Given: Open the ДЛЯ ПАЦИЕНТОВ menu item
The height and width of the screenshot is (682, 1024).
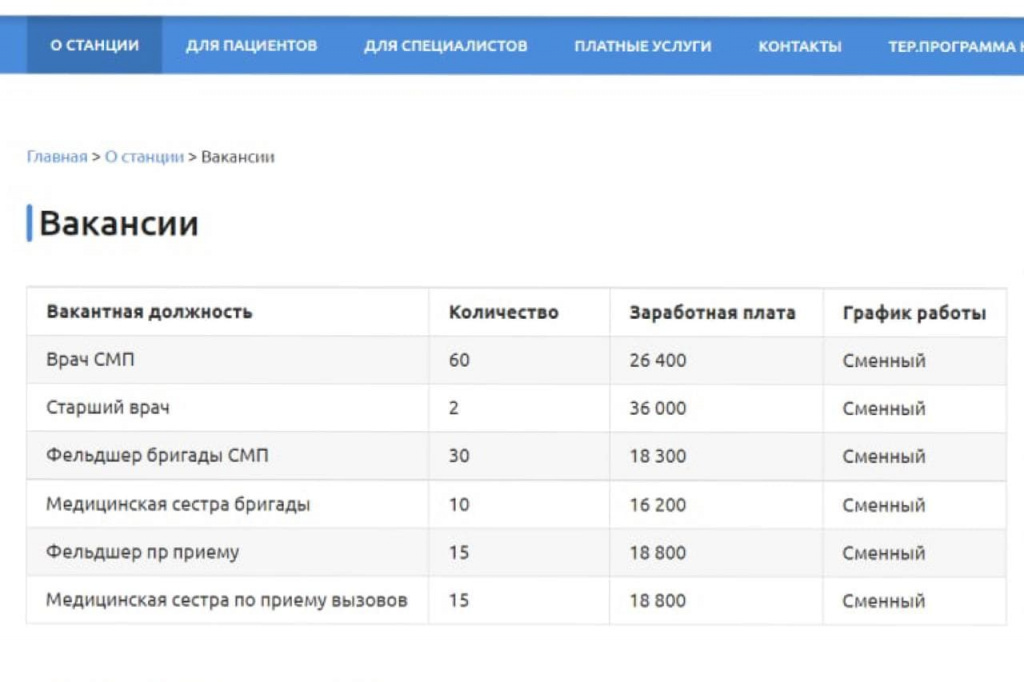Looking at the screenshot, I should [248, 44].
